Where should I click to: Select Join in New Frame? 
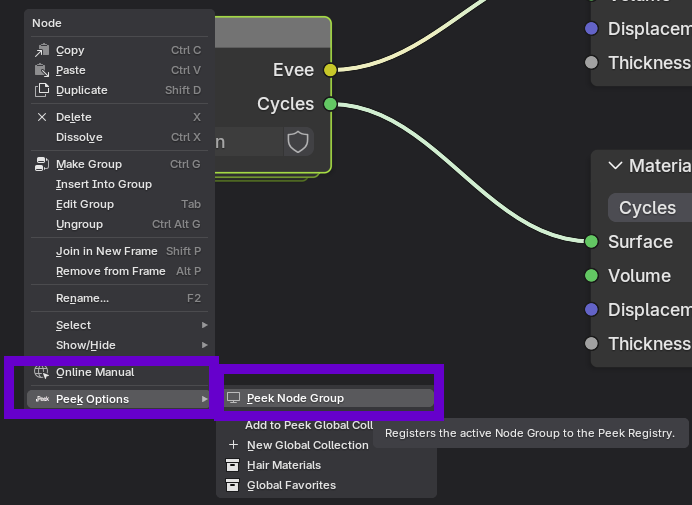[x=118, y=251]
